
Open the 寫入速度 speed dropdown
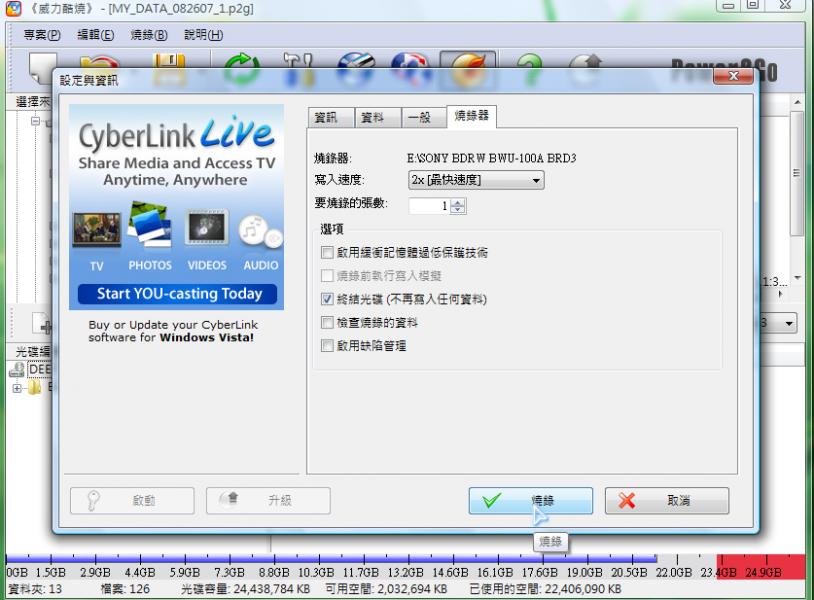pos(476,181)
